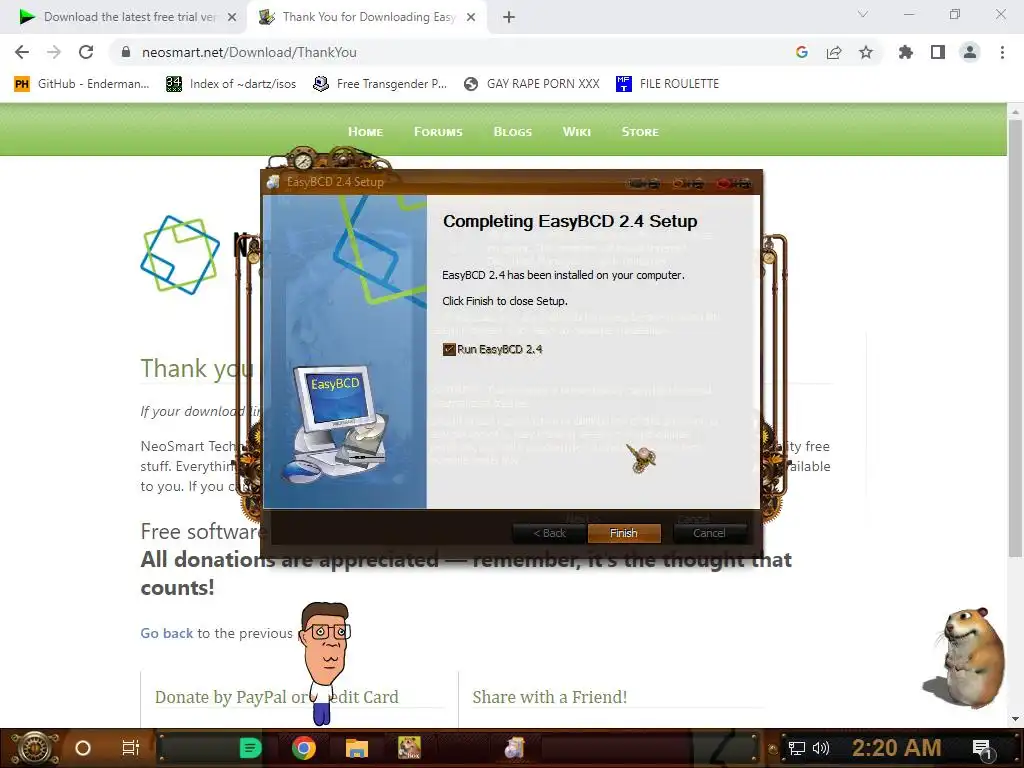
Task: Open the FILE ROULETTE bookmark
Action: pyautogui.click(x=667, y=84)
